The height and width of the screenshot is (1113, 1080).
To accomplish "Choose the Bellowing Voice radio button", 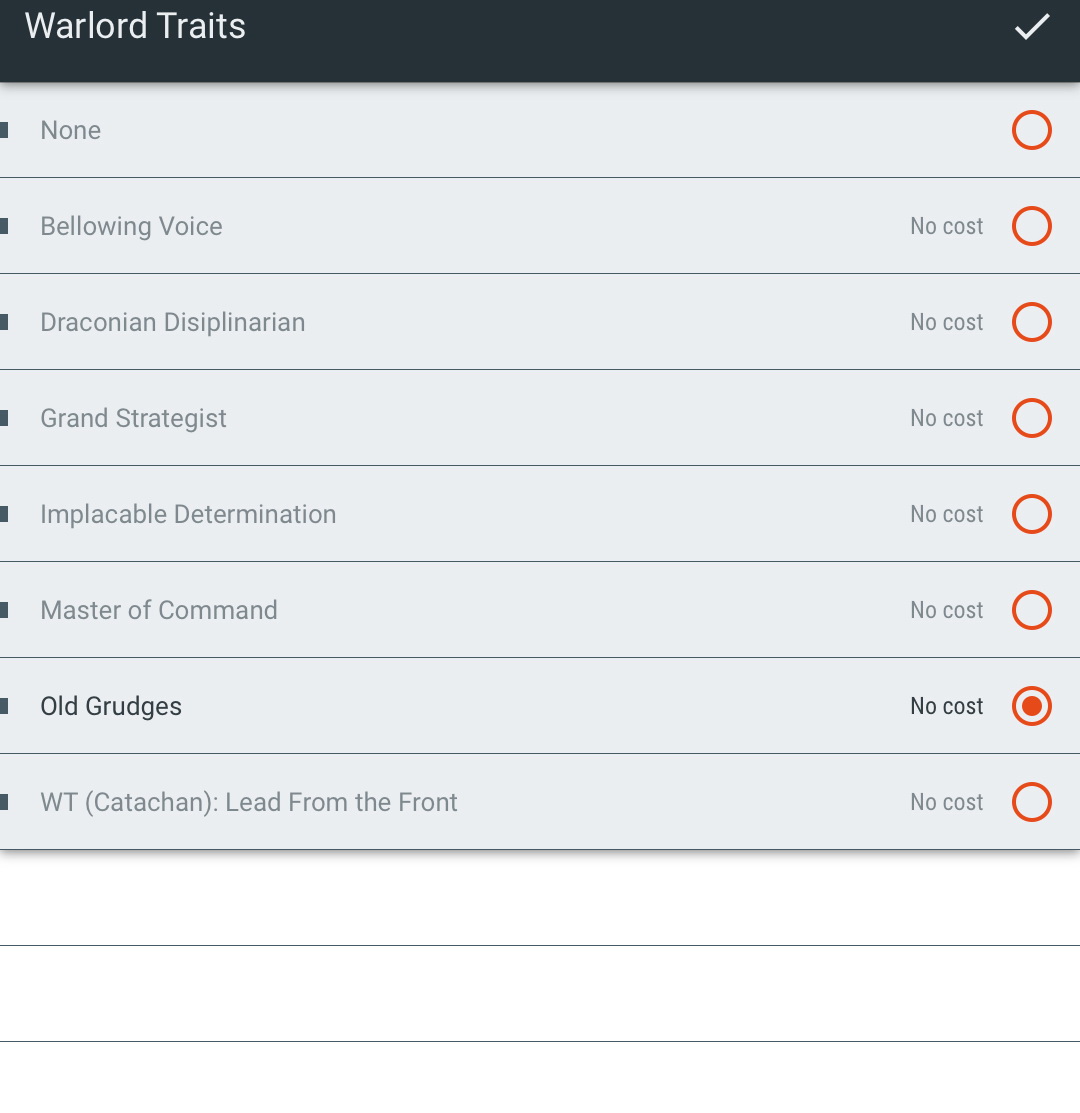I will [1031, 226].
